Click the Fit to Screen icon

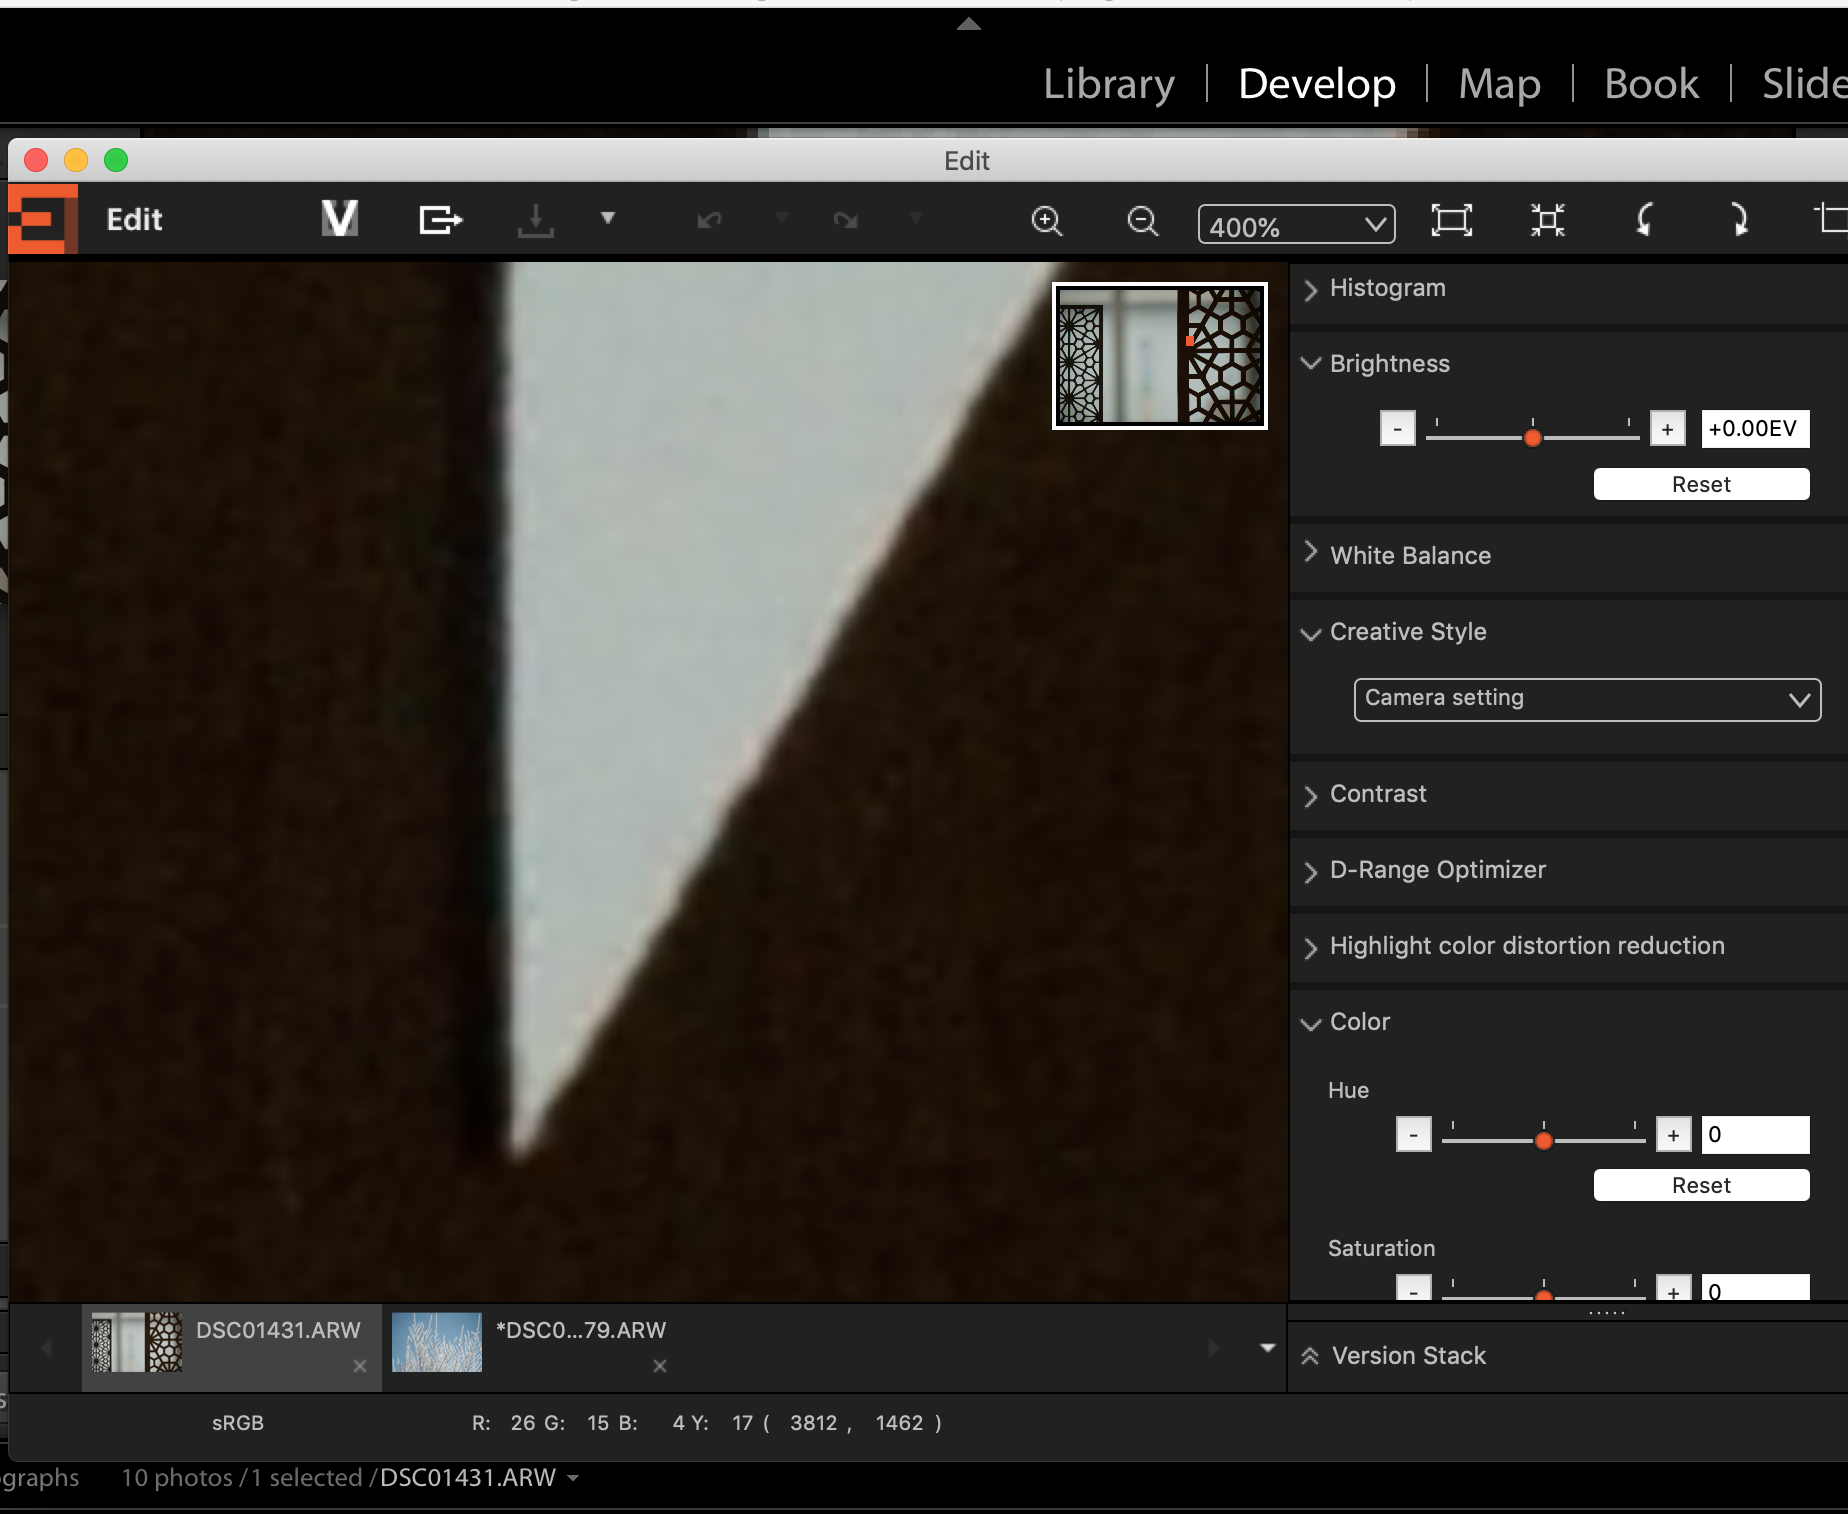coord(1452,221)
